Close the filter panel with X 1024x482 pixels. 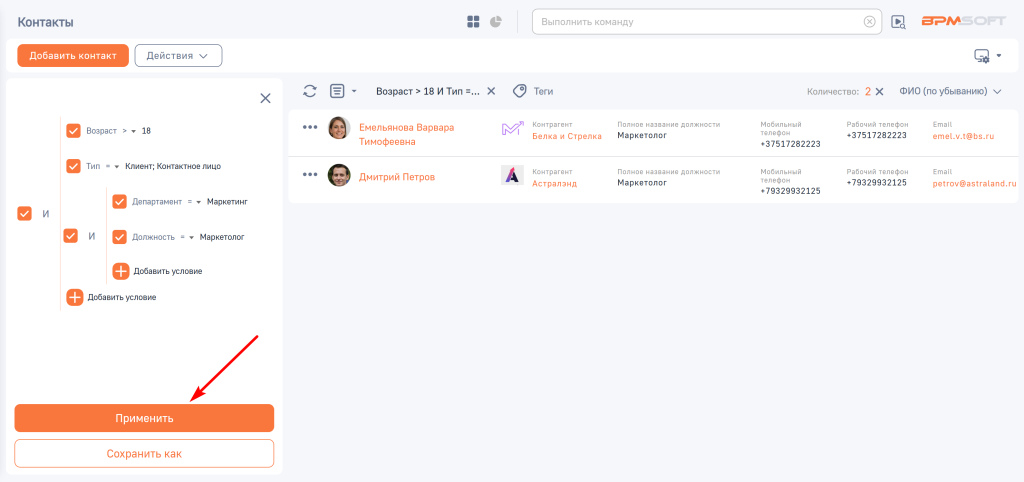coord(265,98)
